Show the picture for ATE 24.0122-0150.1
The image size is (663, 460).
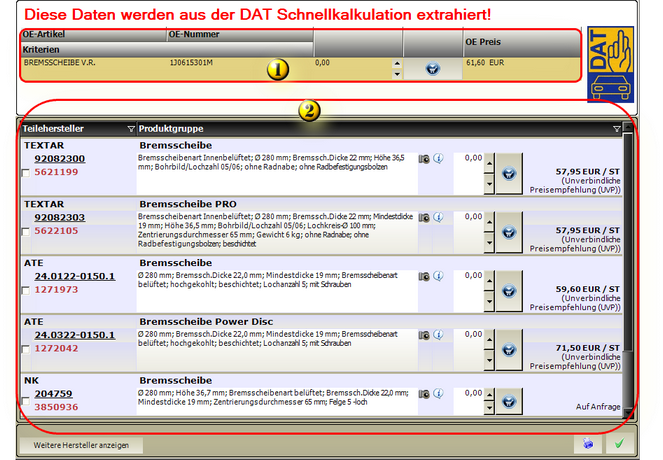(424, 277)
